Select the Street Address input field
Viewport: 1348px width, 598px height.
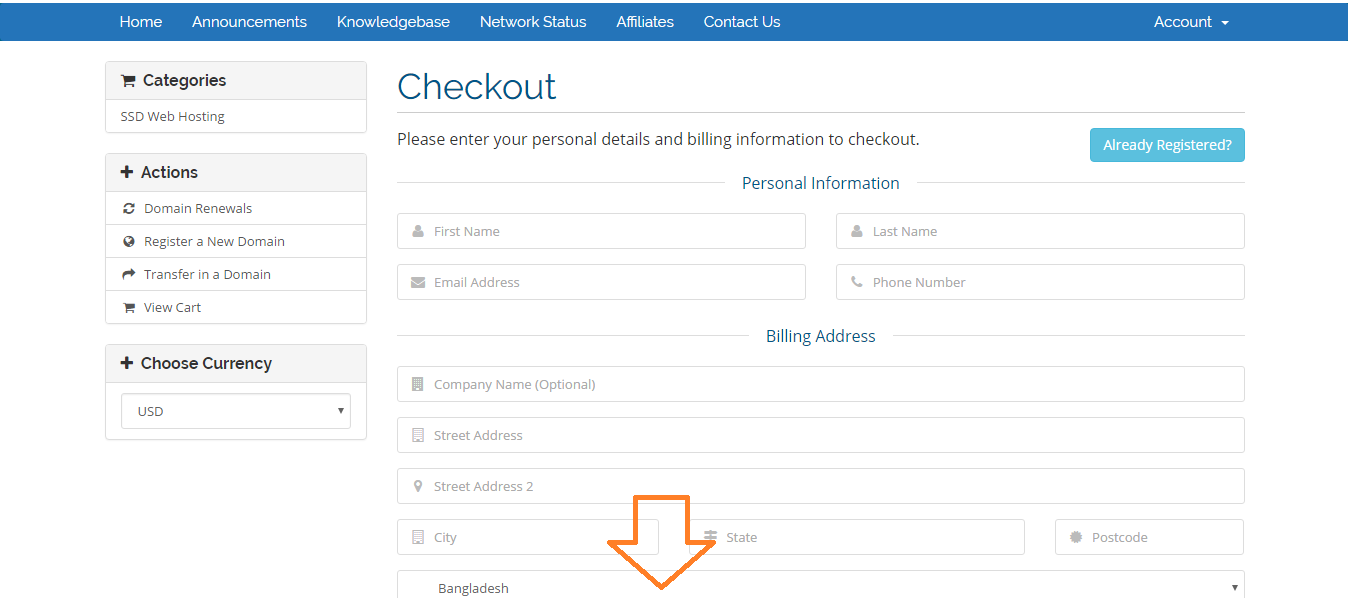point(820,435)
